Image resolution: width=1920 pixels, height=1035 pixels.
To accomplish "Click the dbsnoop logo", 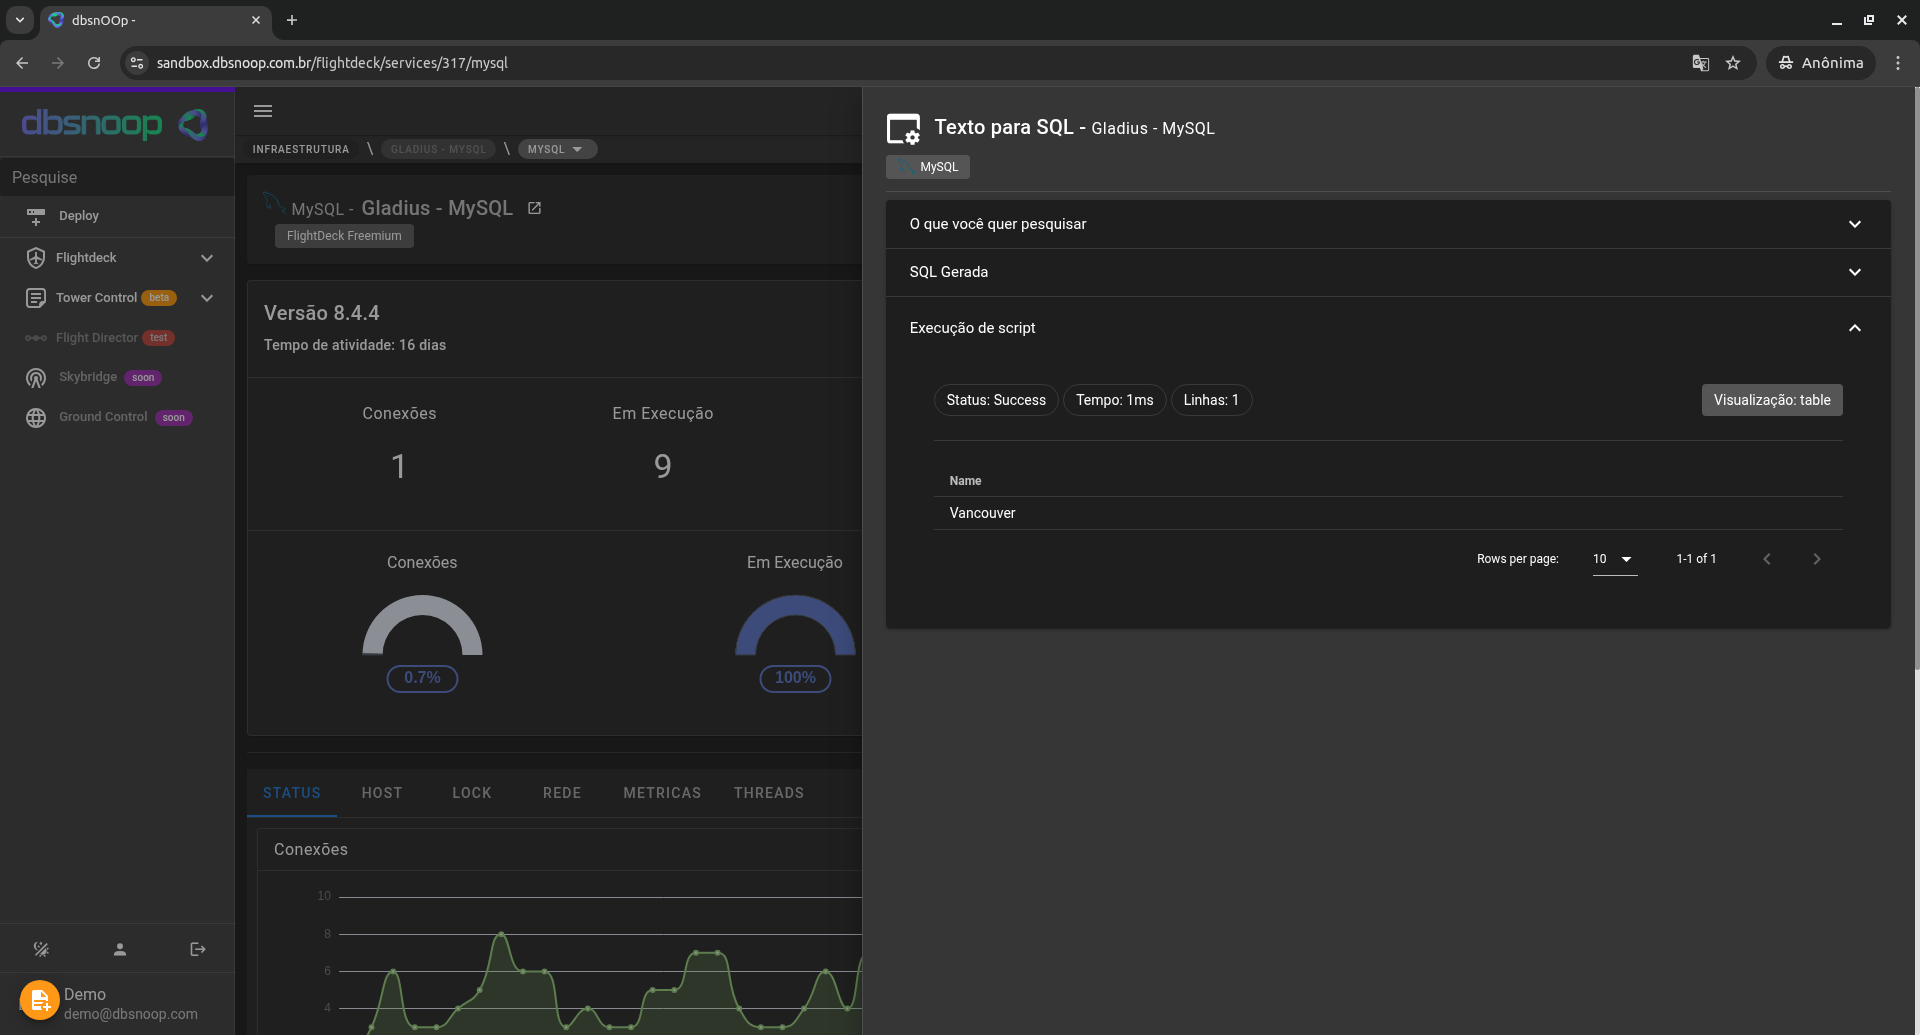I will [116, 124].
